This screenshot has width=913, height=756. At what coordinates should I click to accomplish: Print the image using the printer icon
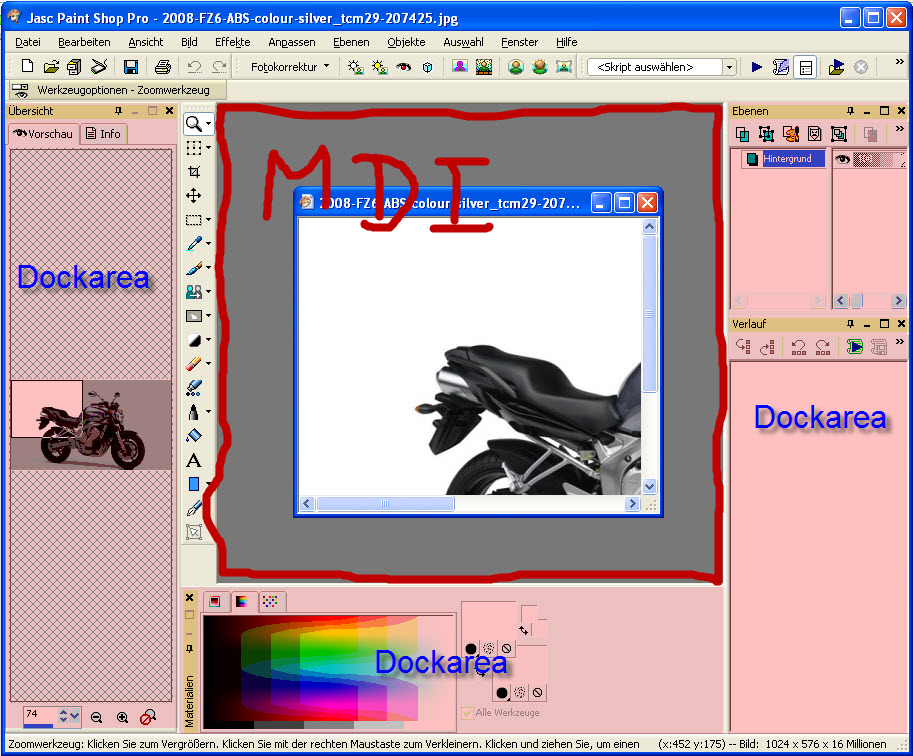[162, 67]
